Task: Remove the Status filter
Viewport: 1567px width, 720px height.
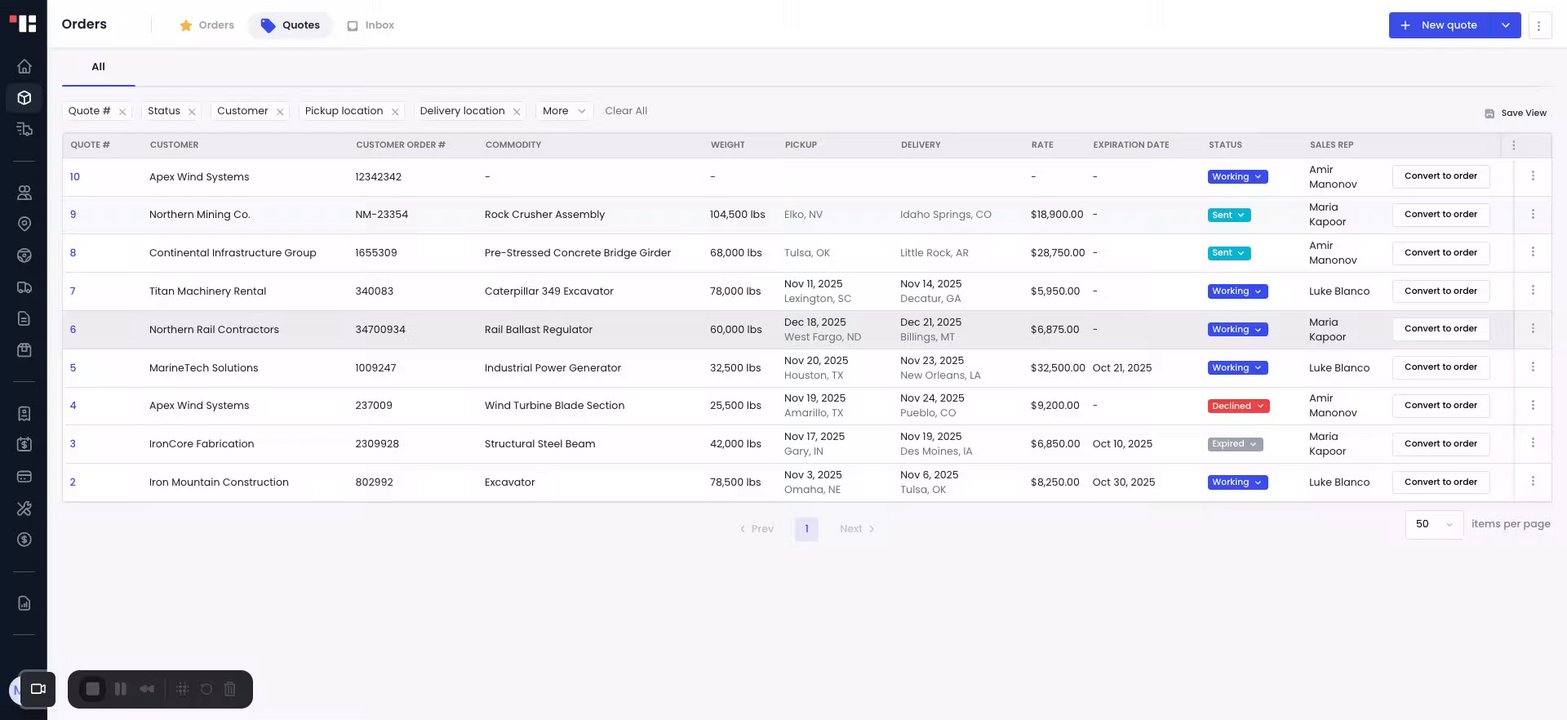Action: point(191,112)
